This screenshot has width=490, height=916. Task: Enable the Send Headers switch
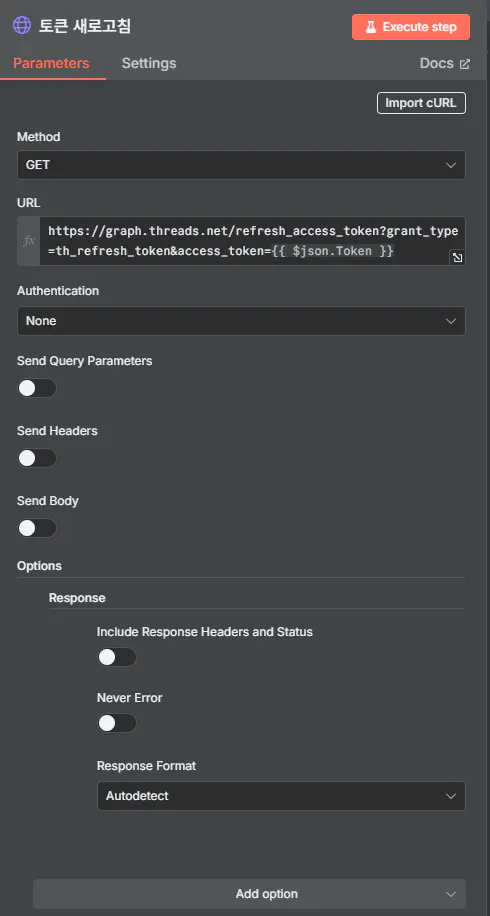click(37, 458)
